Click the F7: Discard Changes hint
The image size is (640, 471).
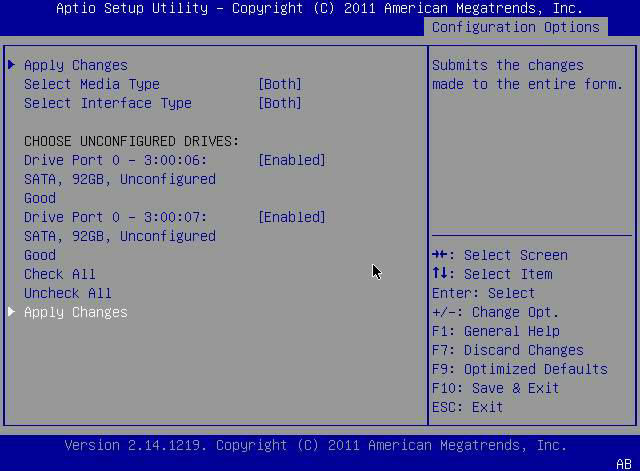click(x=508, y=350)
